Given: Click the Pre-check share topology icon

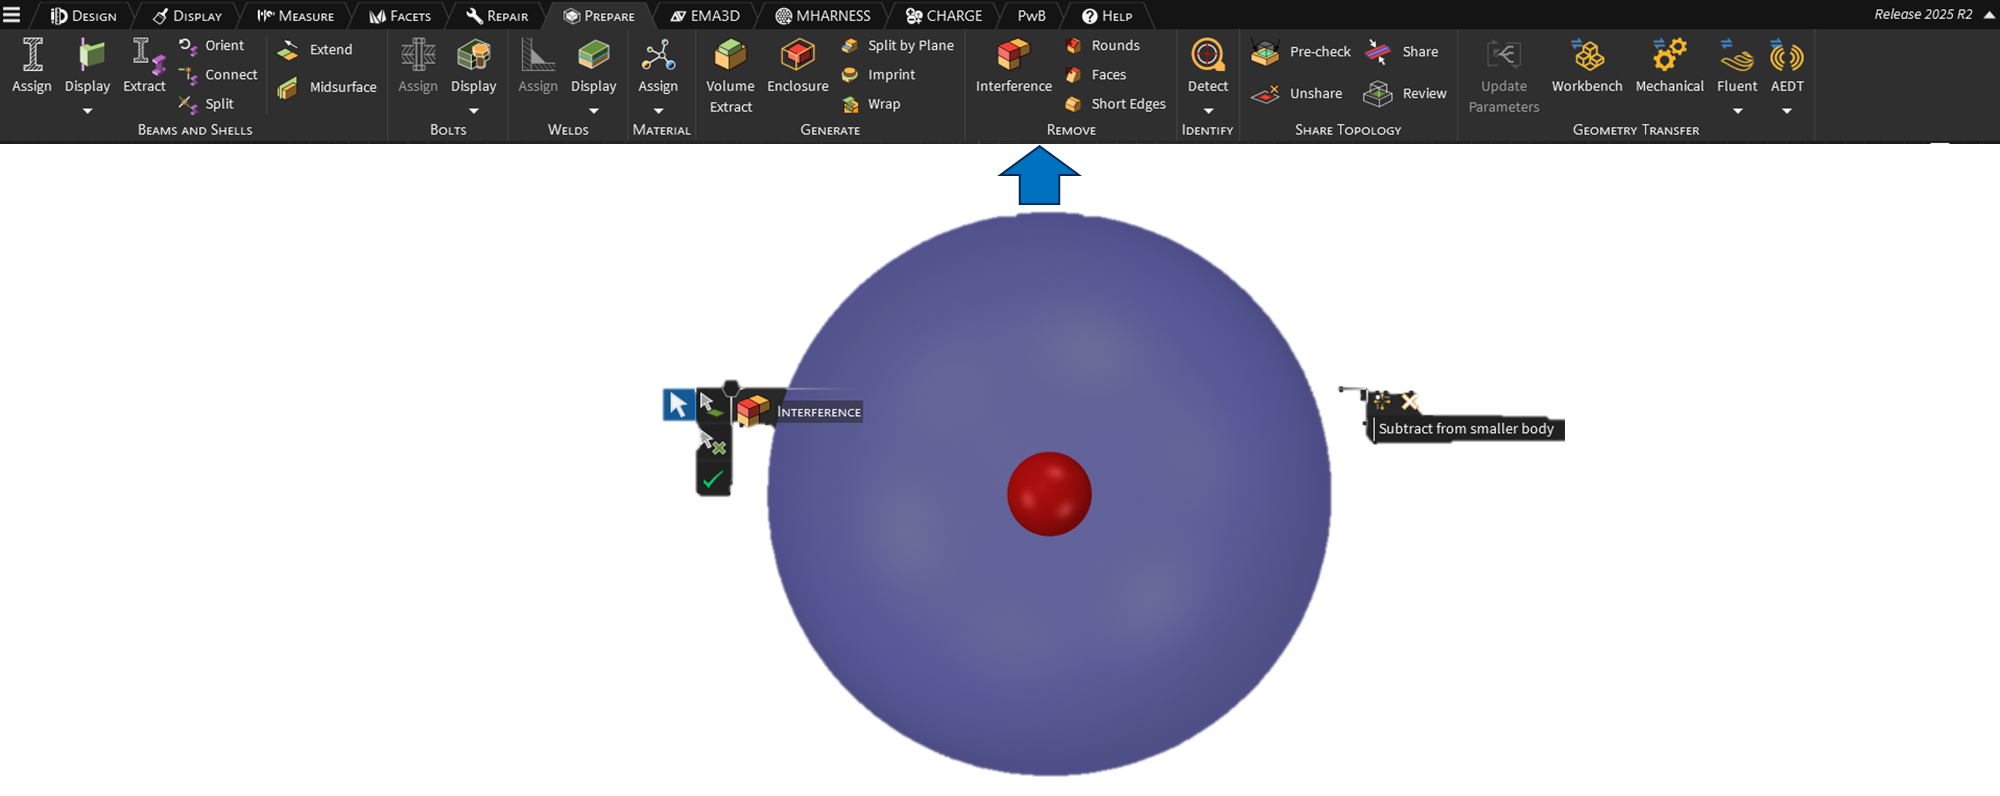Looking at the screenshot, I should (1265, 52).
